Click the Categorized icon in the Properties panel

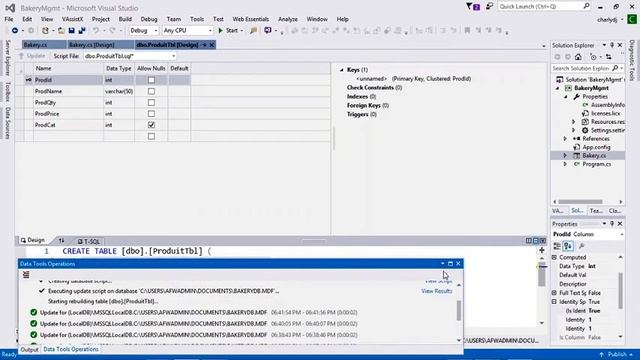557,246
